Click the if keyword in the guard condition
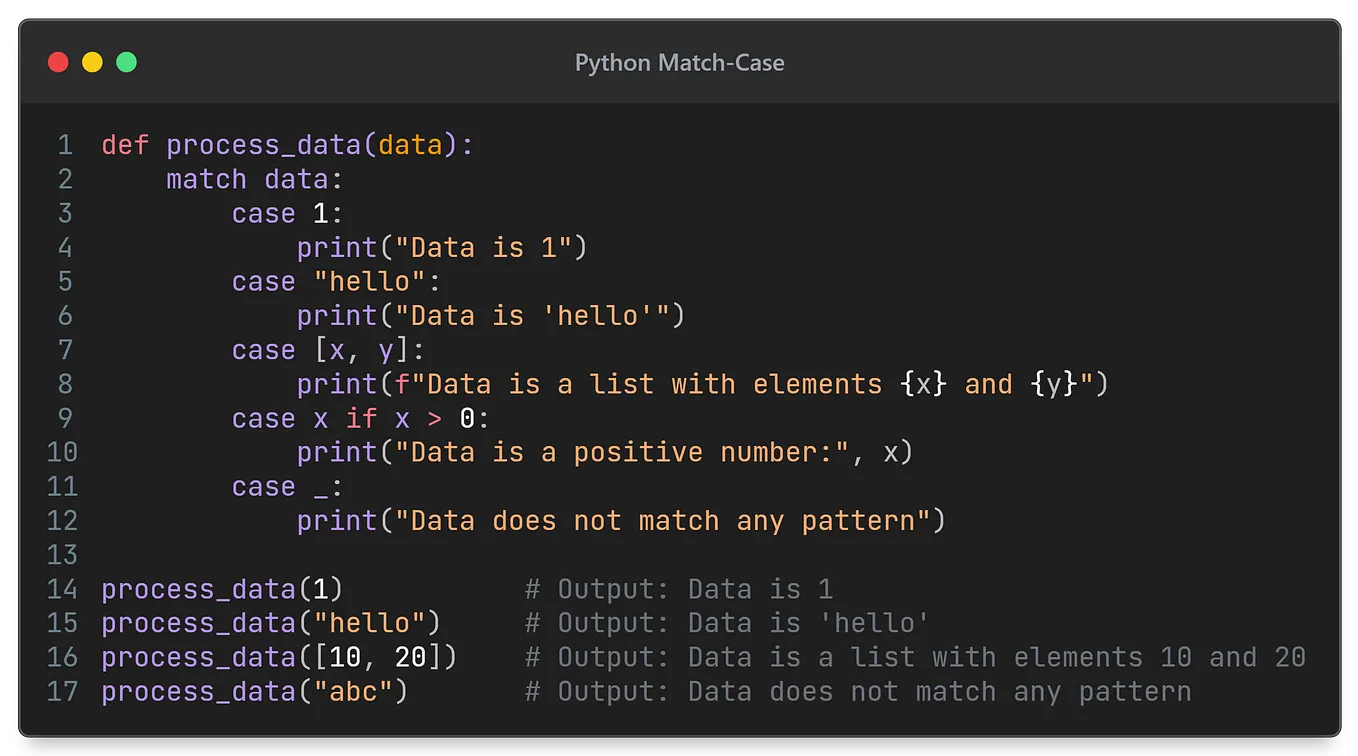Screen dimensions: 1358x756 point(361,418)
